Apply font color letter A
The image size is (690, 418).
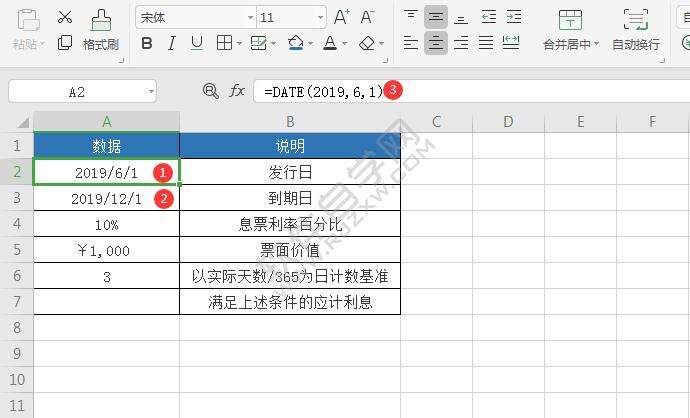point(330,43)
